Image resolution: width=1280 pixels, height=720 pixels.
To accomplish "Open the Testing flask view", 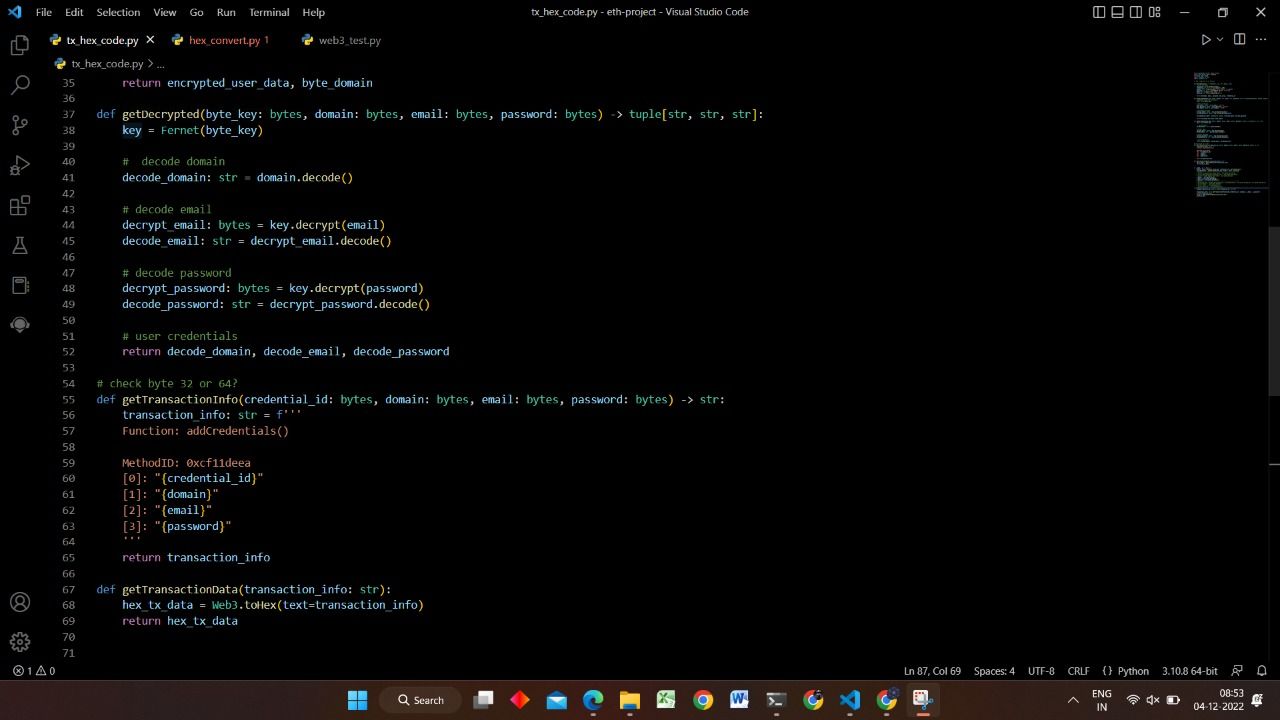I will coord(20,245).
